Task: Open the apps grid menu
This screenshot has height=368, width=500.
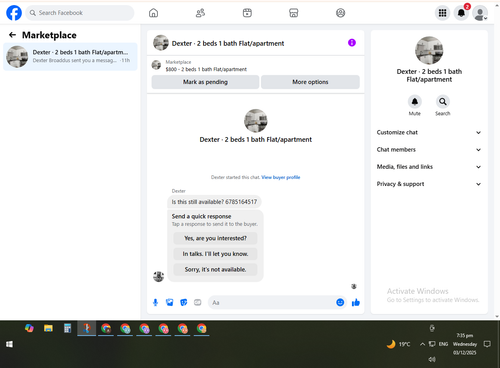Action: tap(442, 13)
